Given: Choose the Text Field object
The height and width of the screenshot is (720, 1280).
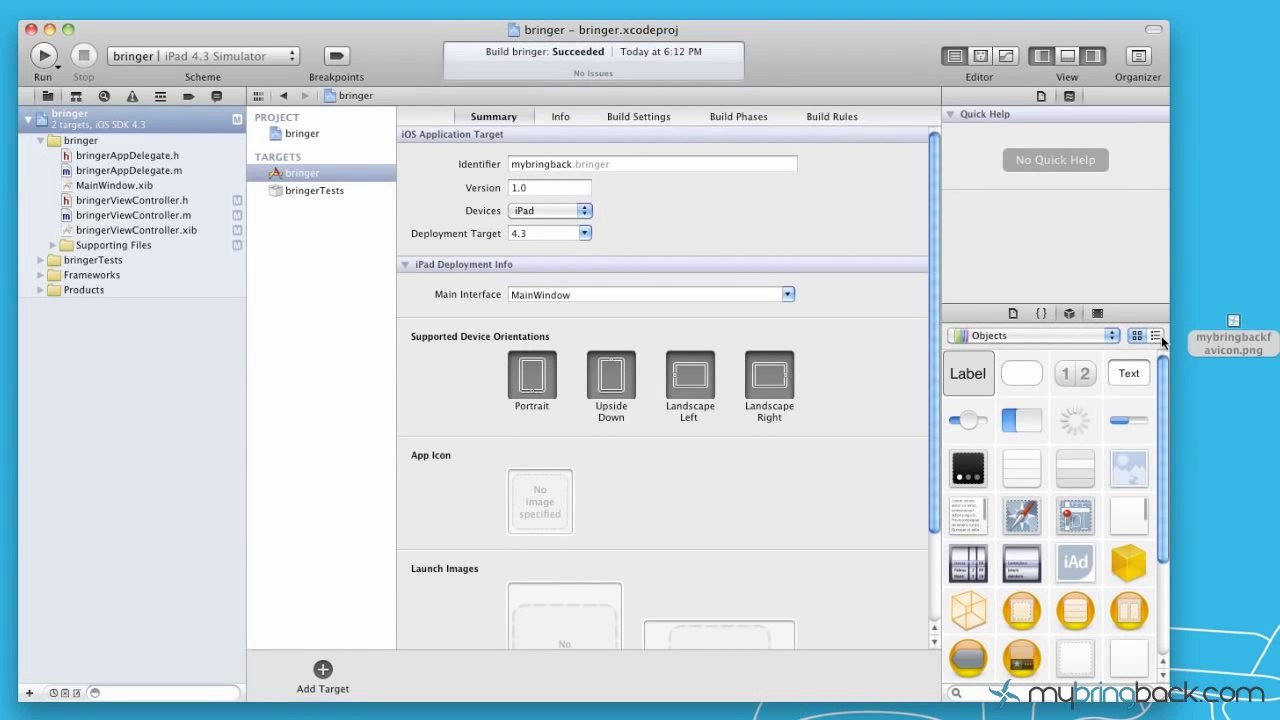Looking at the screenshot, I should click(x=1129, y=373).
